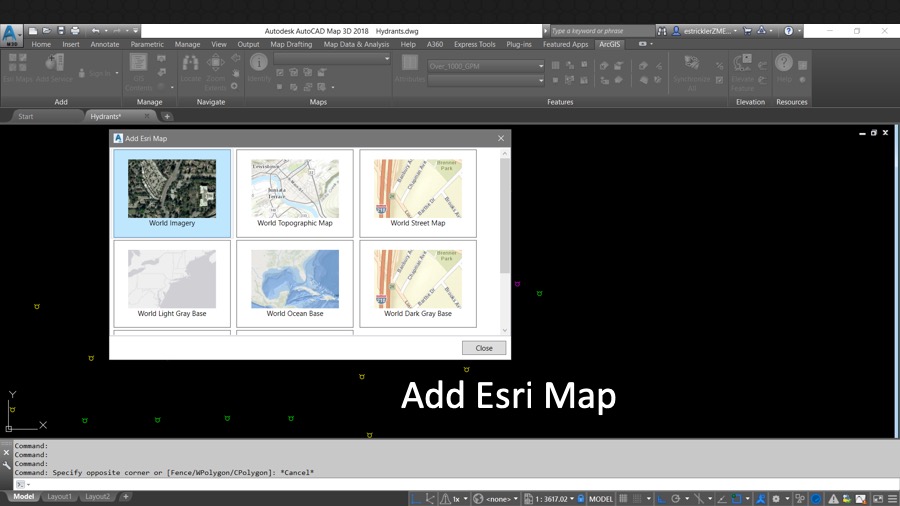Expand the Help dropdown arrow in title bar
Viewport: 900px width, 506px height.
(798, 31)
